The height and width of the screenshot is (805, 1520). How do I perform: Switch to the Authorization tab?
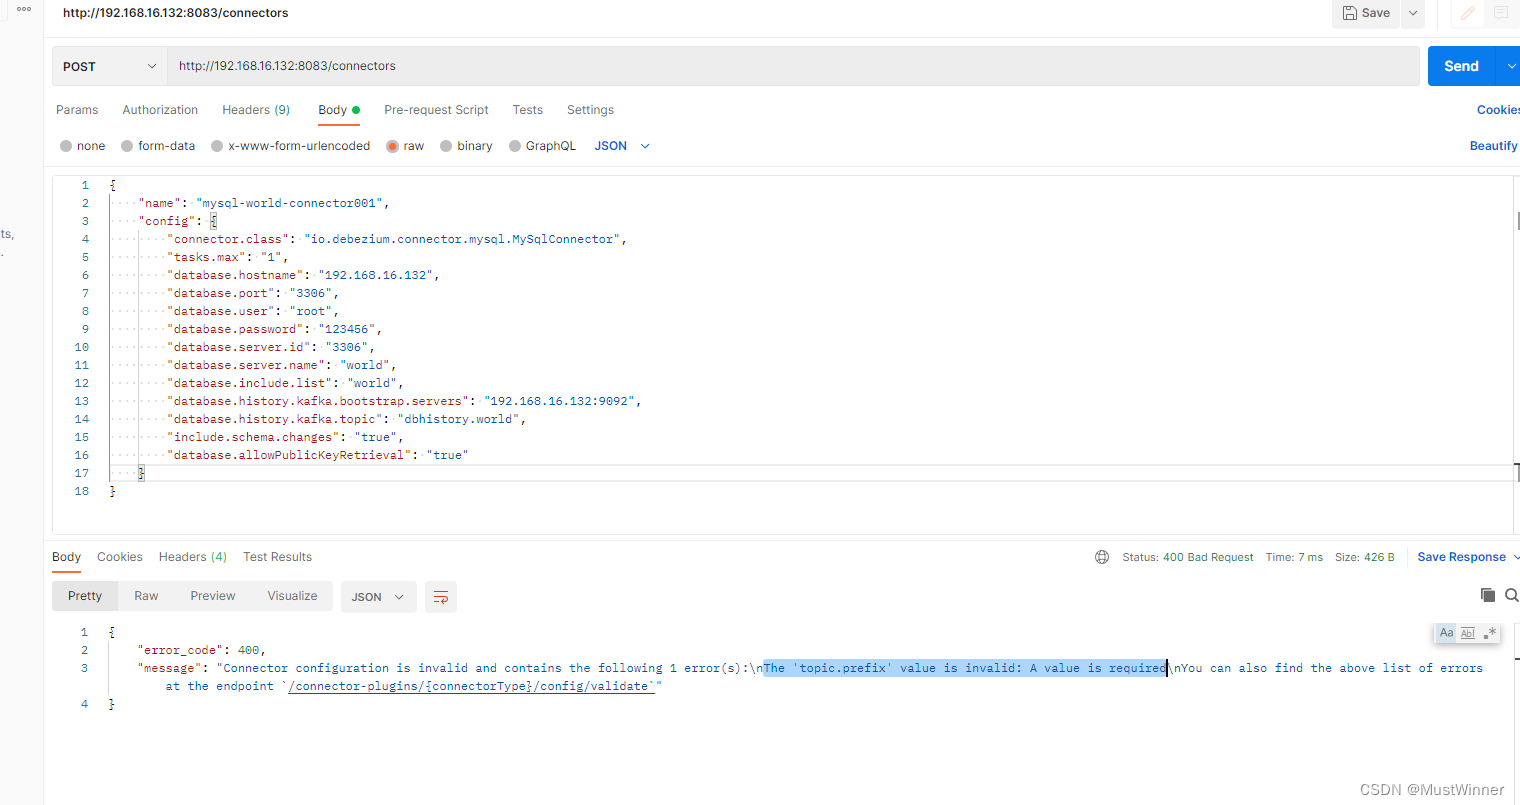(160, 110)
